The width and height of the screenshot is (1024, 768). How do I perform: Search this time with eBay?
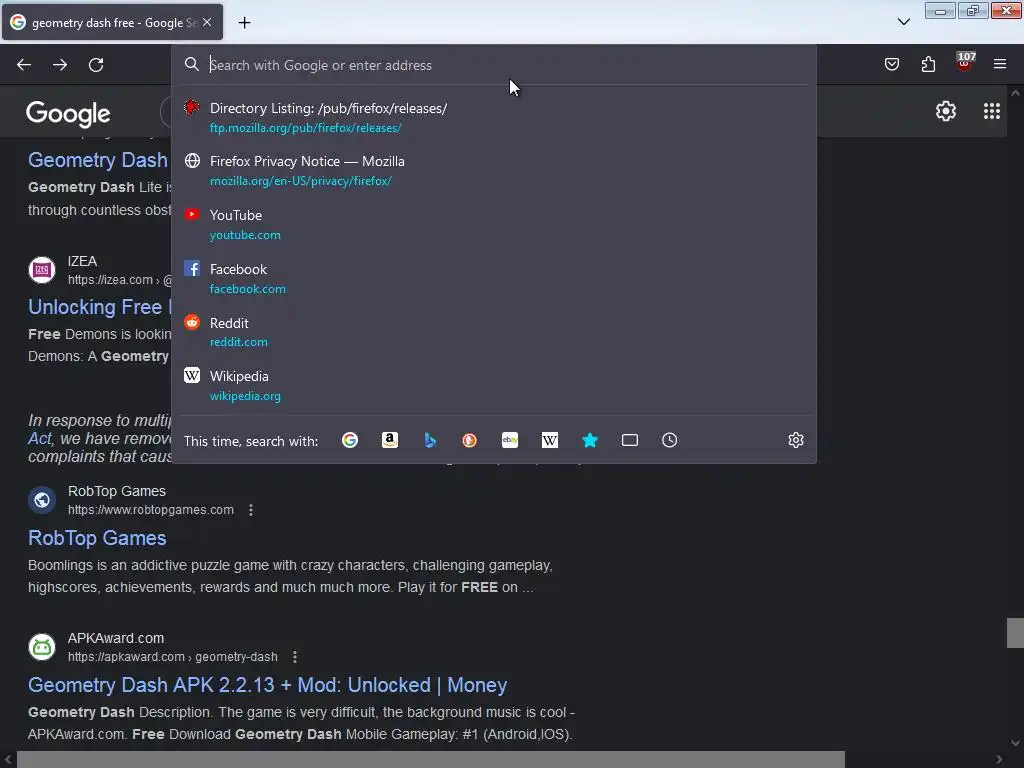pyautogui.click(x=510, y=440)
